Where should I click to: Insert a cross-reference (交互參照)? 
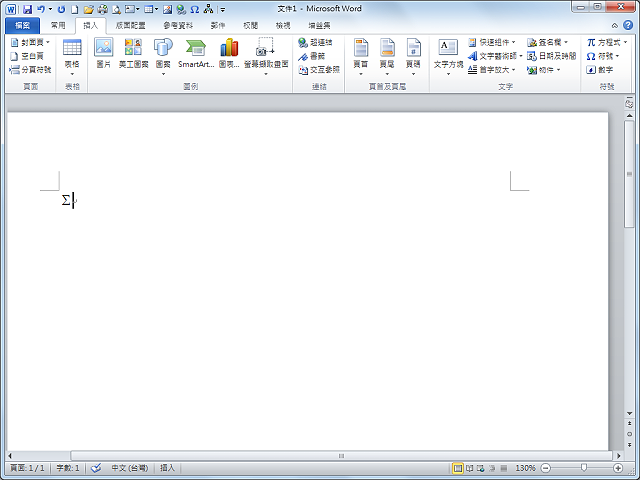[319, 70]
